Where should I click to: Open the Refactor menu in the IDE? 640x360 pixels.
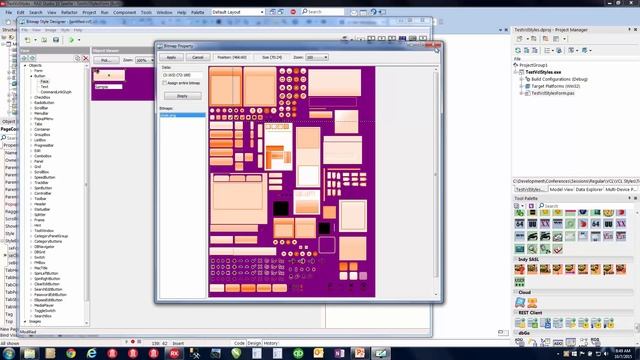(69, 12)
